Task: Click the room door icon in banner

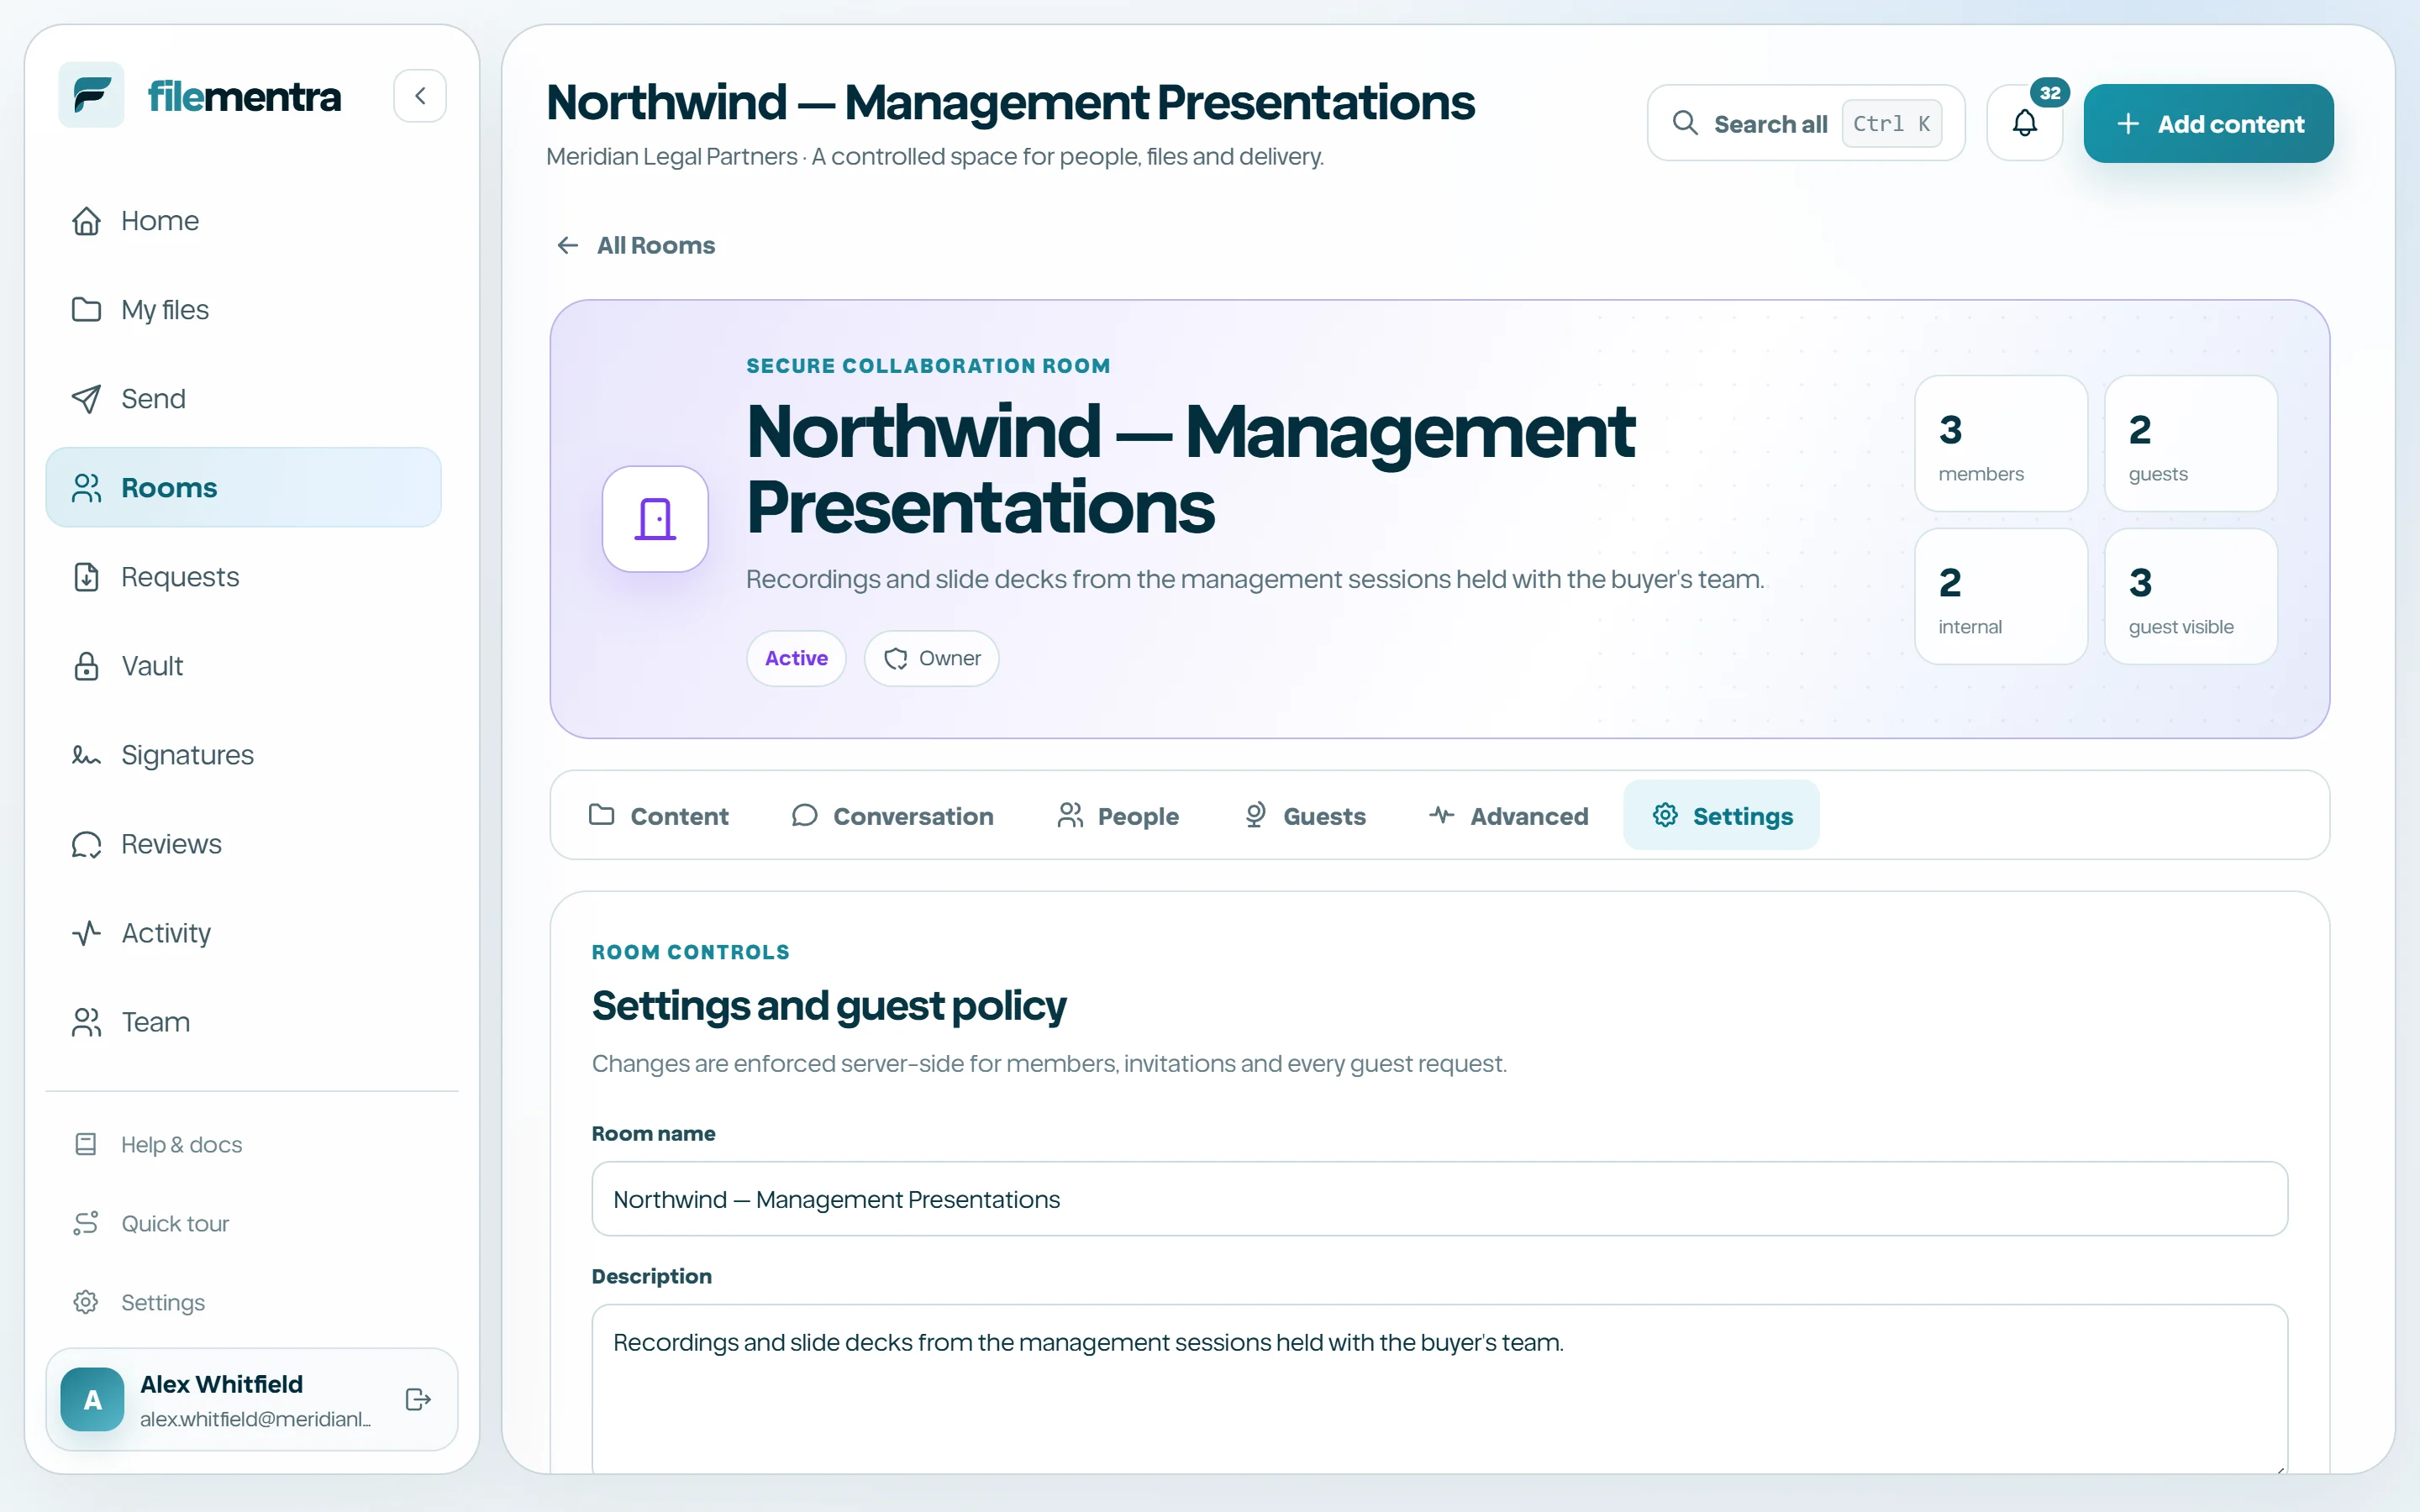Action: click(x=655, y=519)
